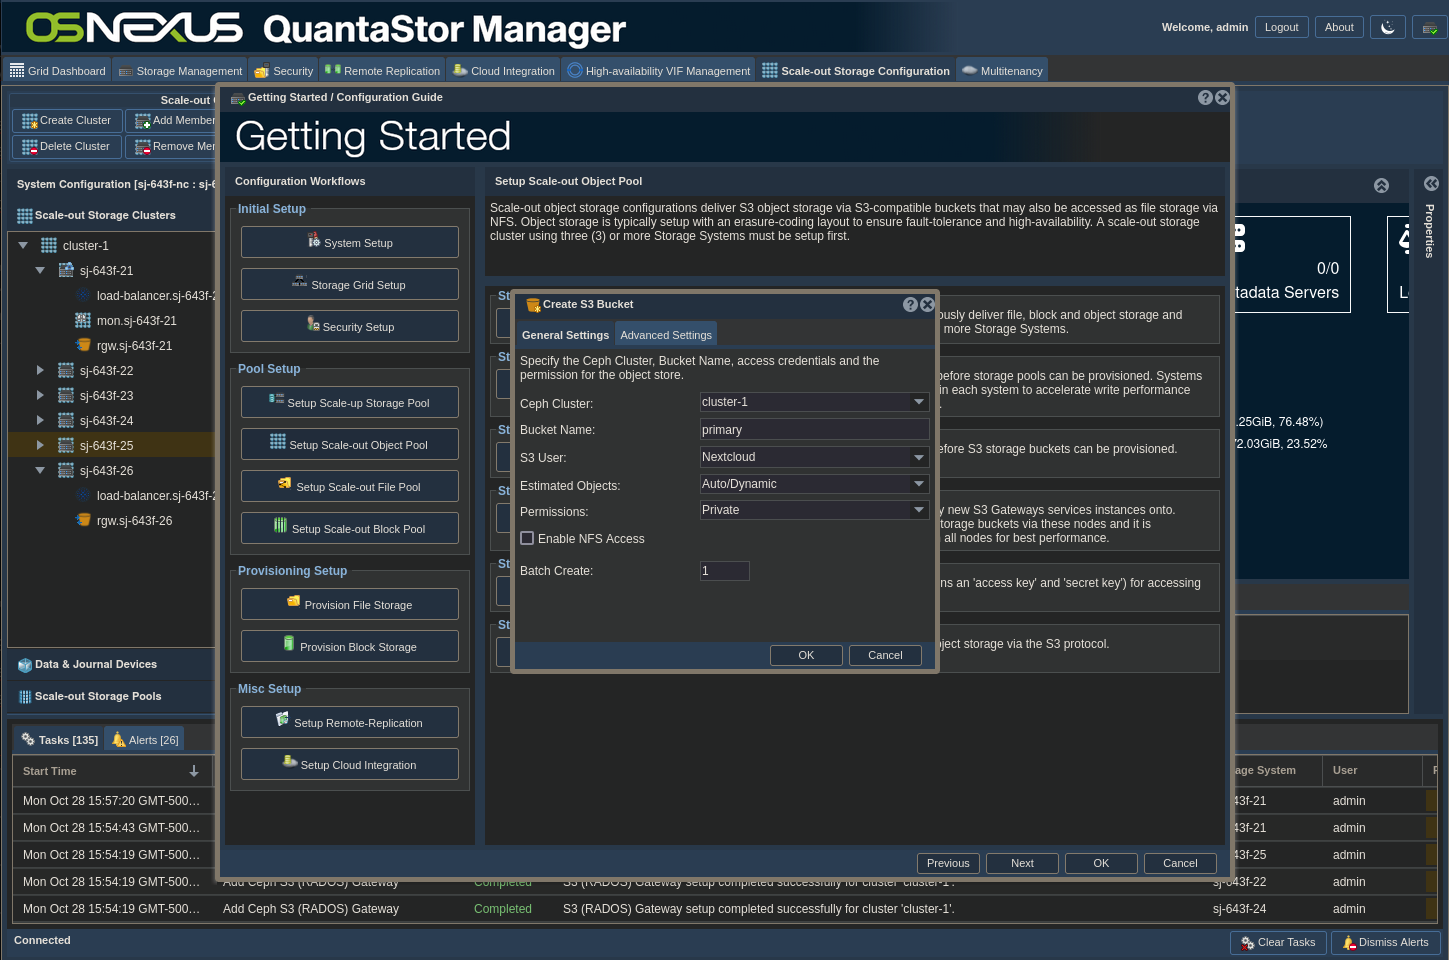1449x960 pixels.
Task: Toggle dark mode moon icon
Action: (1388, 28)
